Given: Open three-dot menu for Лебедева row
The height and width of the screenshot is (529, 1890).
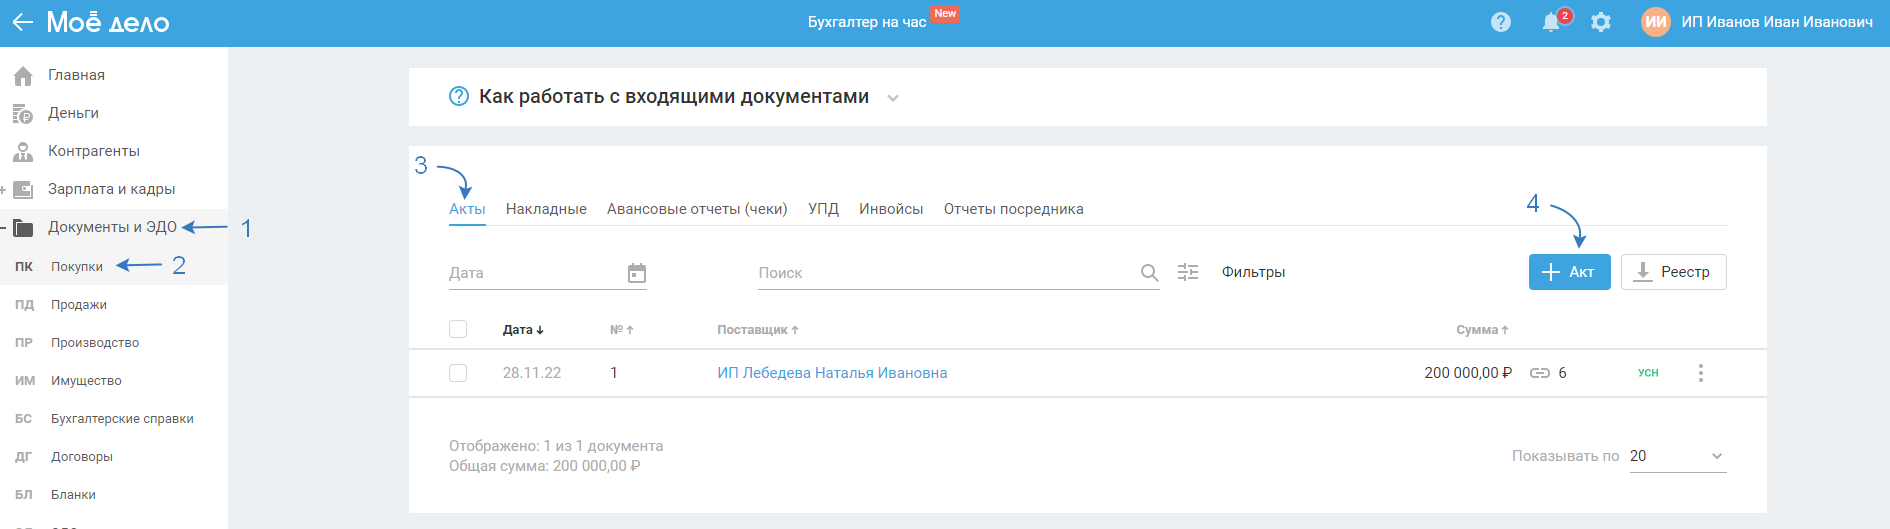Looking at the screenshot, I should click(x=1700, y=373).
